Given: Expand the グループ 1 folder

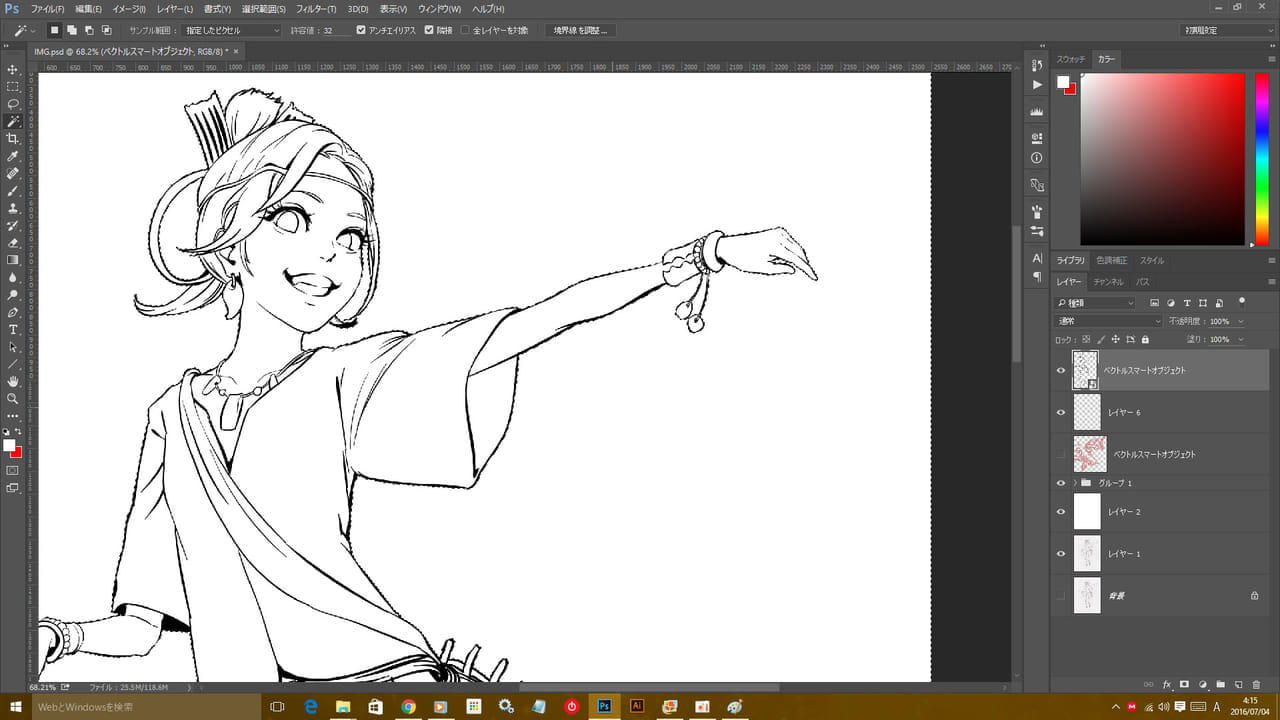Looking at the screenshot, I should click(x=1075, y=483).
